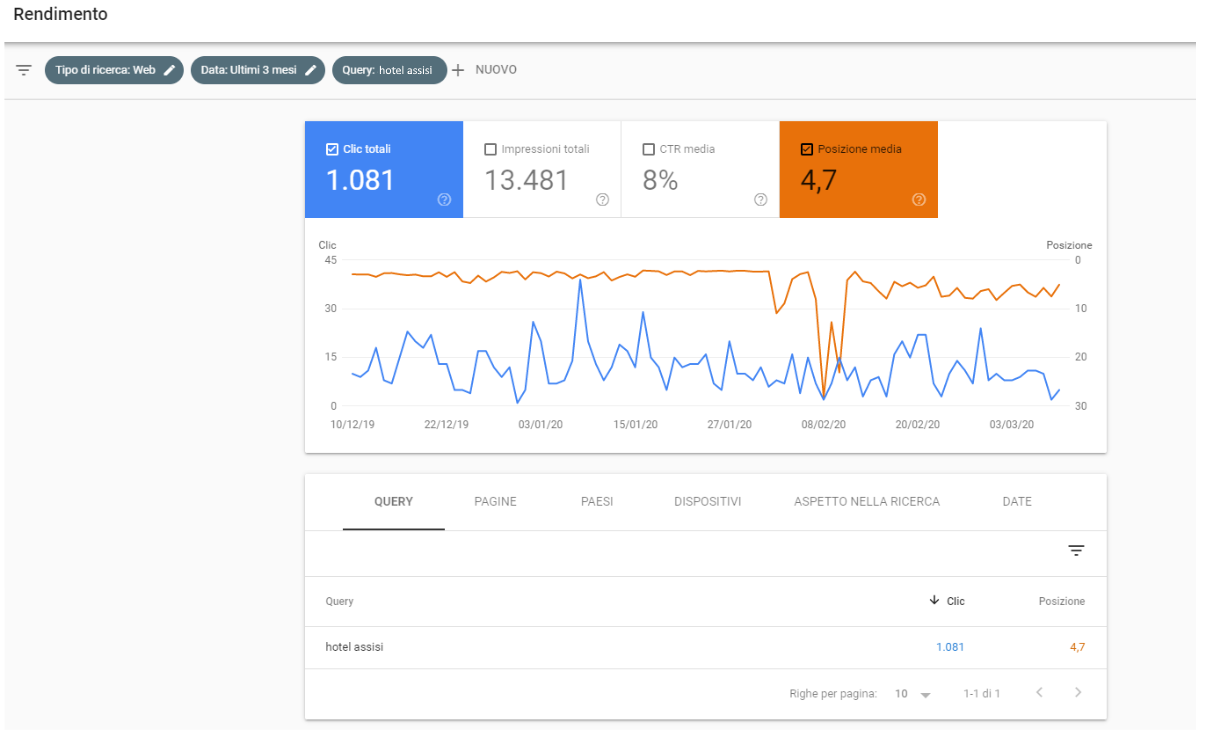Go to previous page chevron
Image resolution: width=1206 pixels, height=737 pixels.
1039,692
